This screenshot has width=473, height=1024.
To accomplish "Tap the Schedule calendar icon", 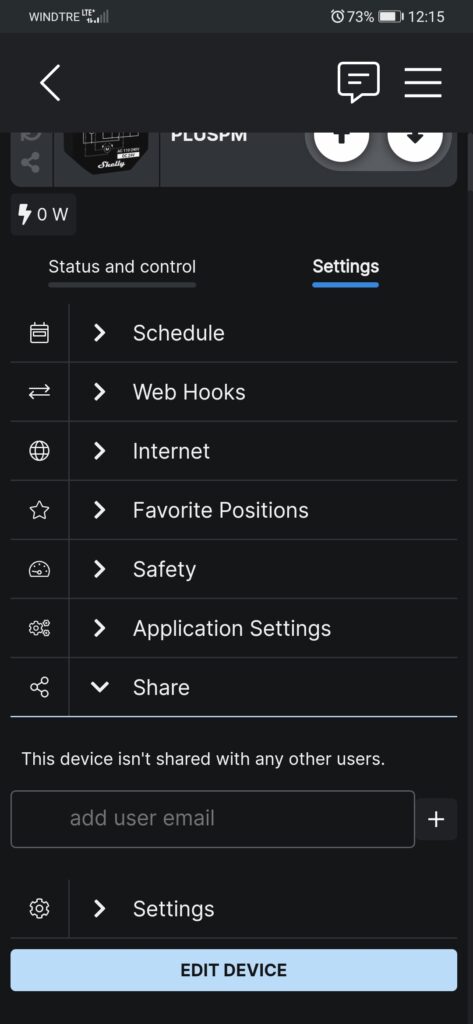I will (39, 333).
